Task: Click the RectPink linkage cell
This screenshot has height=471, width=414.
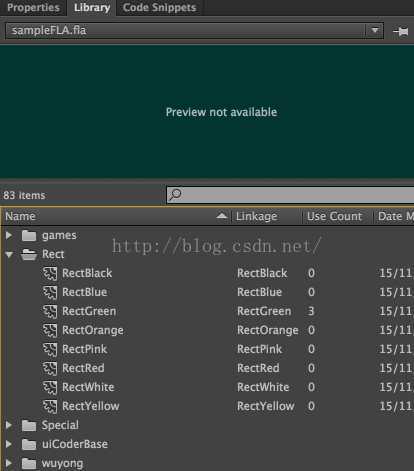Action: click(260, 349)
